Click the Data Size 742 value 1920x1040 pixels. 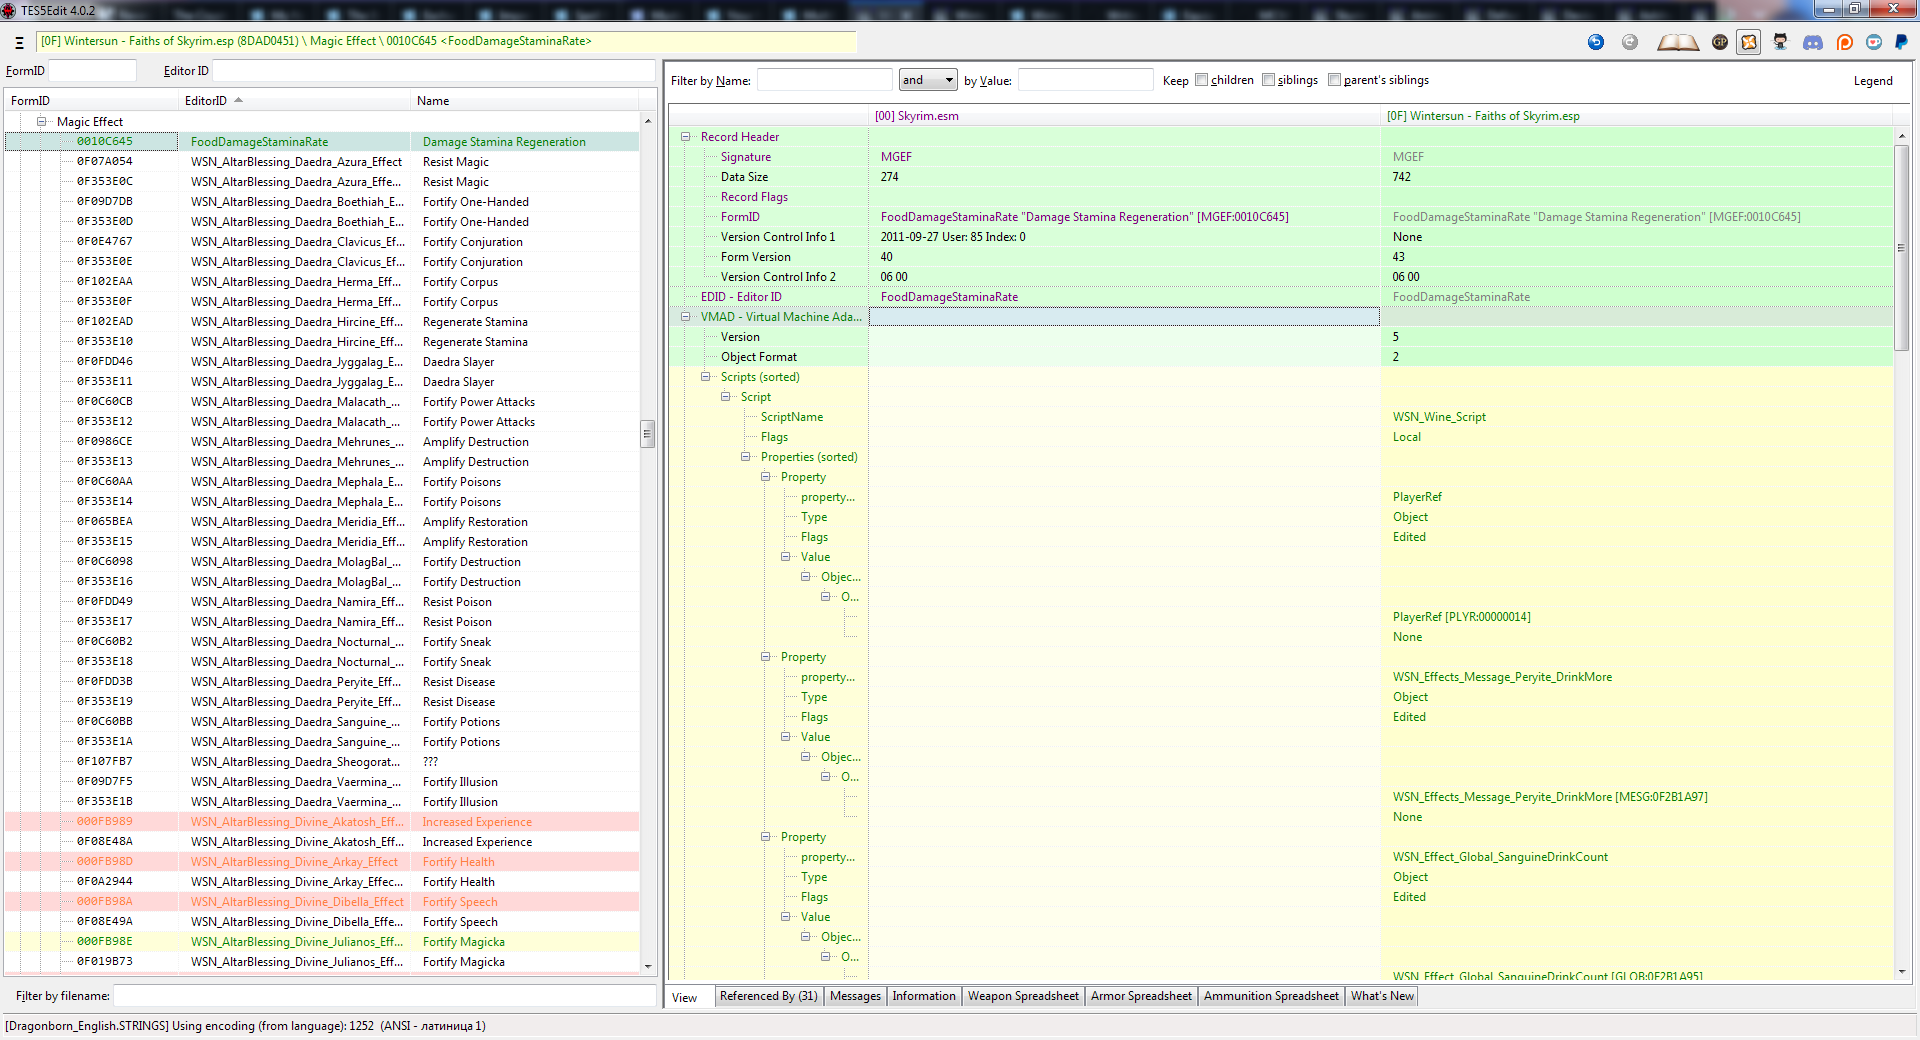click(1637, 177)
